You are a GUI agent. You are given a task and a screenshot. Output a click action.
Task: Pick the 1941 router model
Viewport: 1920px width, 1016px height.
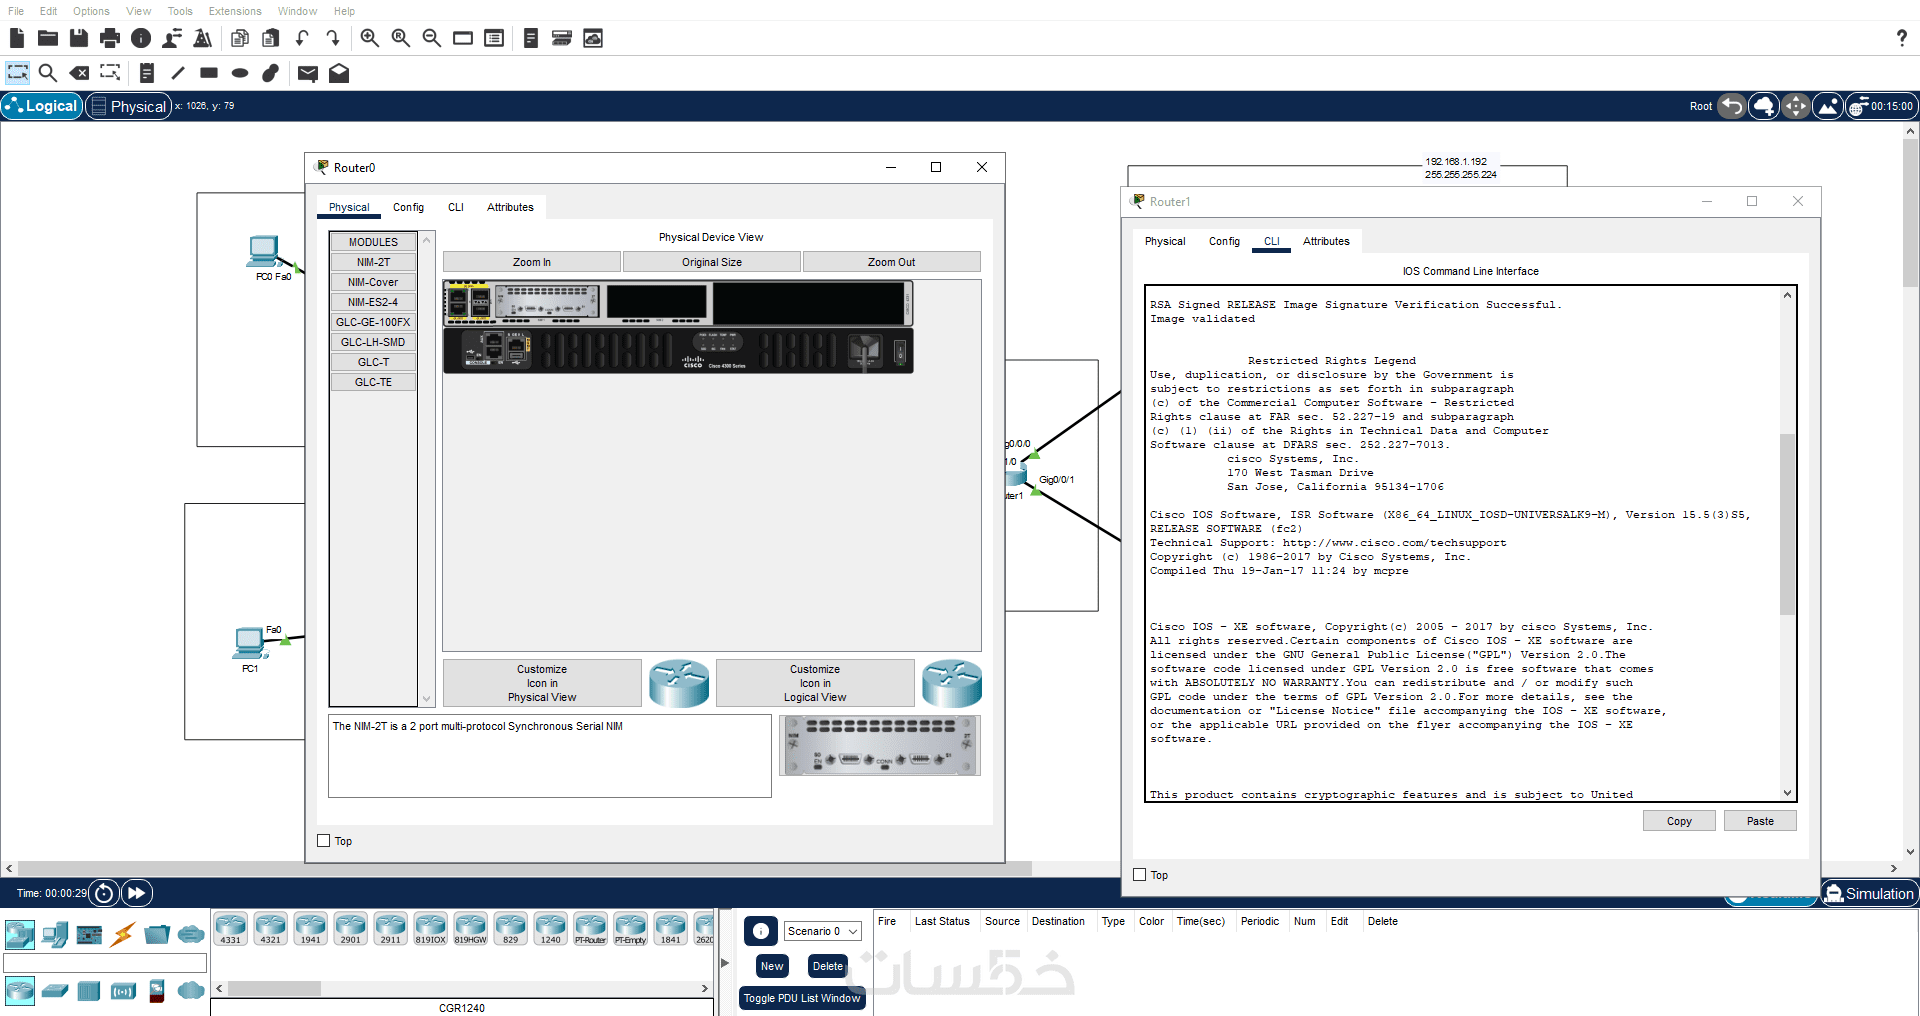pos(310,928)
